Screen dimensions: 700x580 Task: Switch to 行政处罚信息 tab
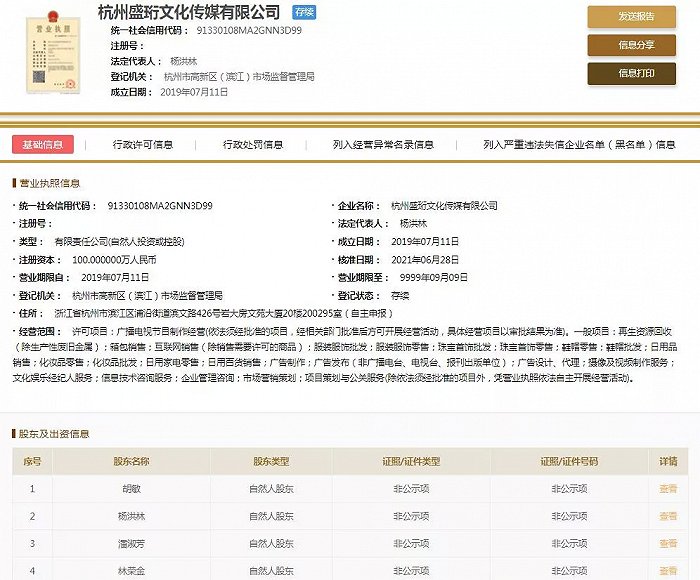pyautogui.click(x=253, y=145)
